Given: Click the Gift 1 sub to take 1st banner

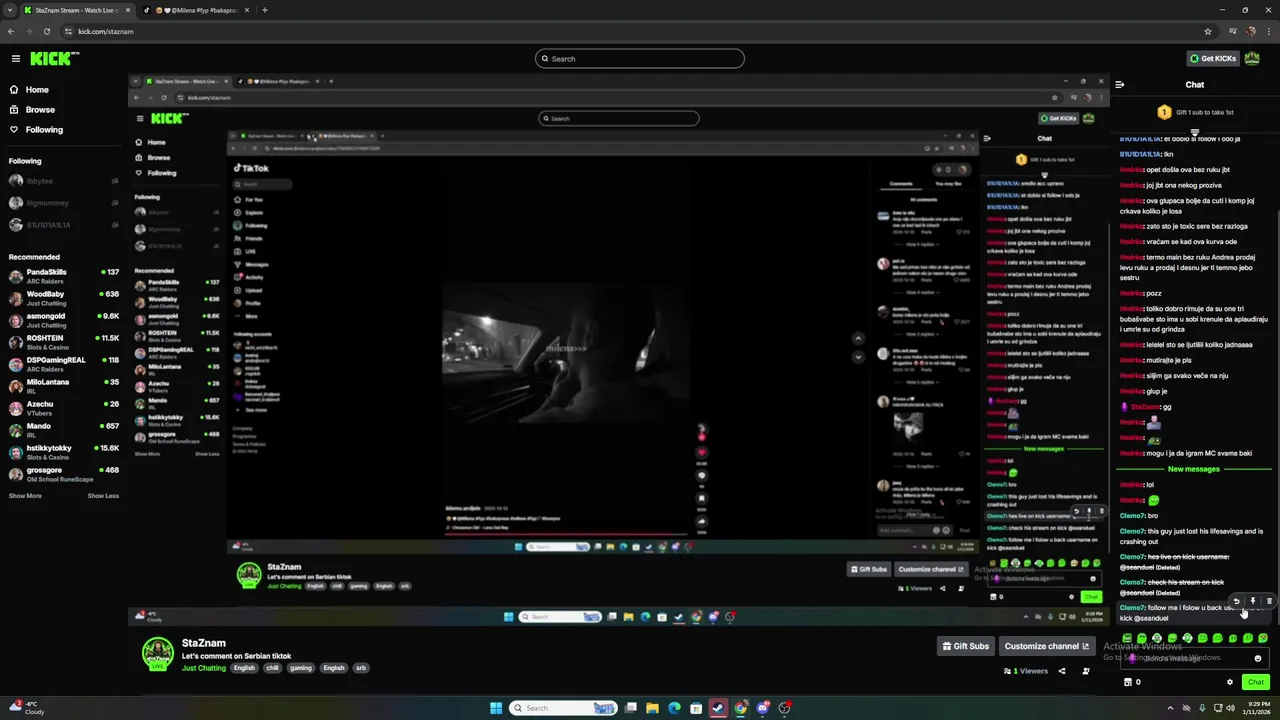Looking at the screenshot, I should [1195, 112].
